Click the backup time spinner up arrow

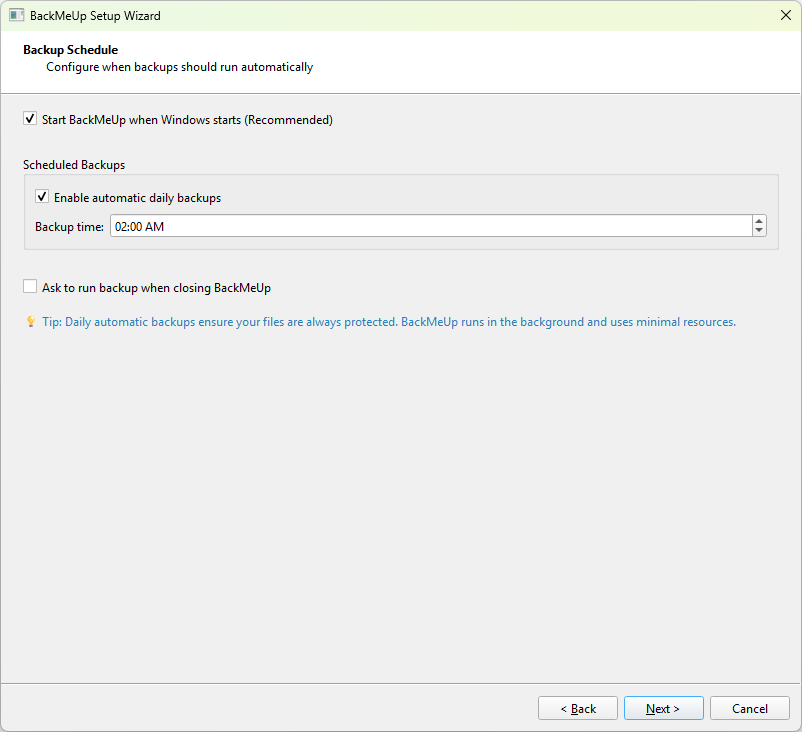[x=759, y=221]
